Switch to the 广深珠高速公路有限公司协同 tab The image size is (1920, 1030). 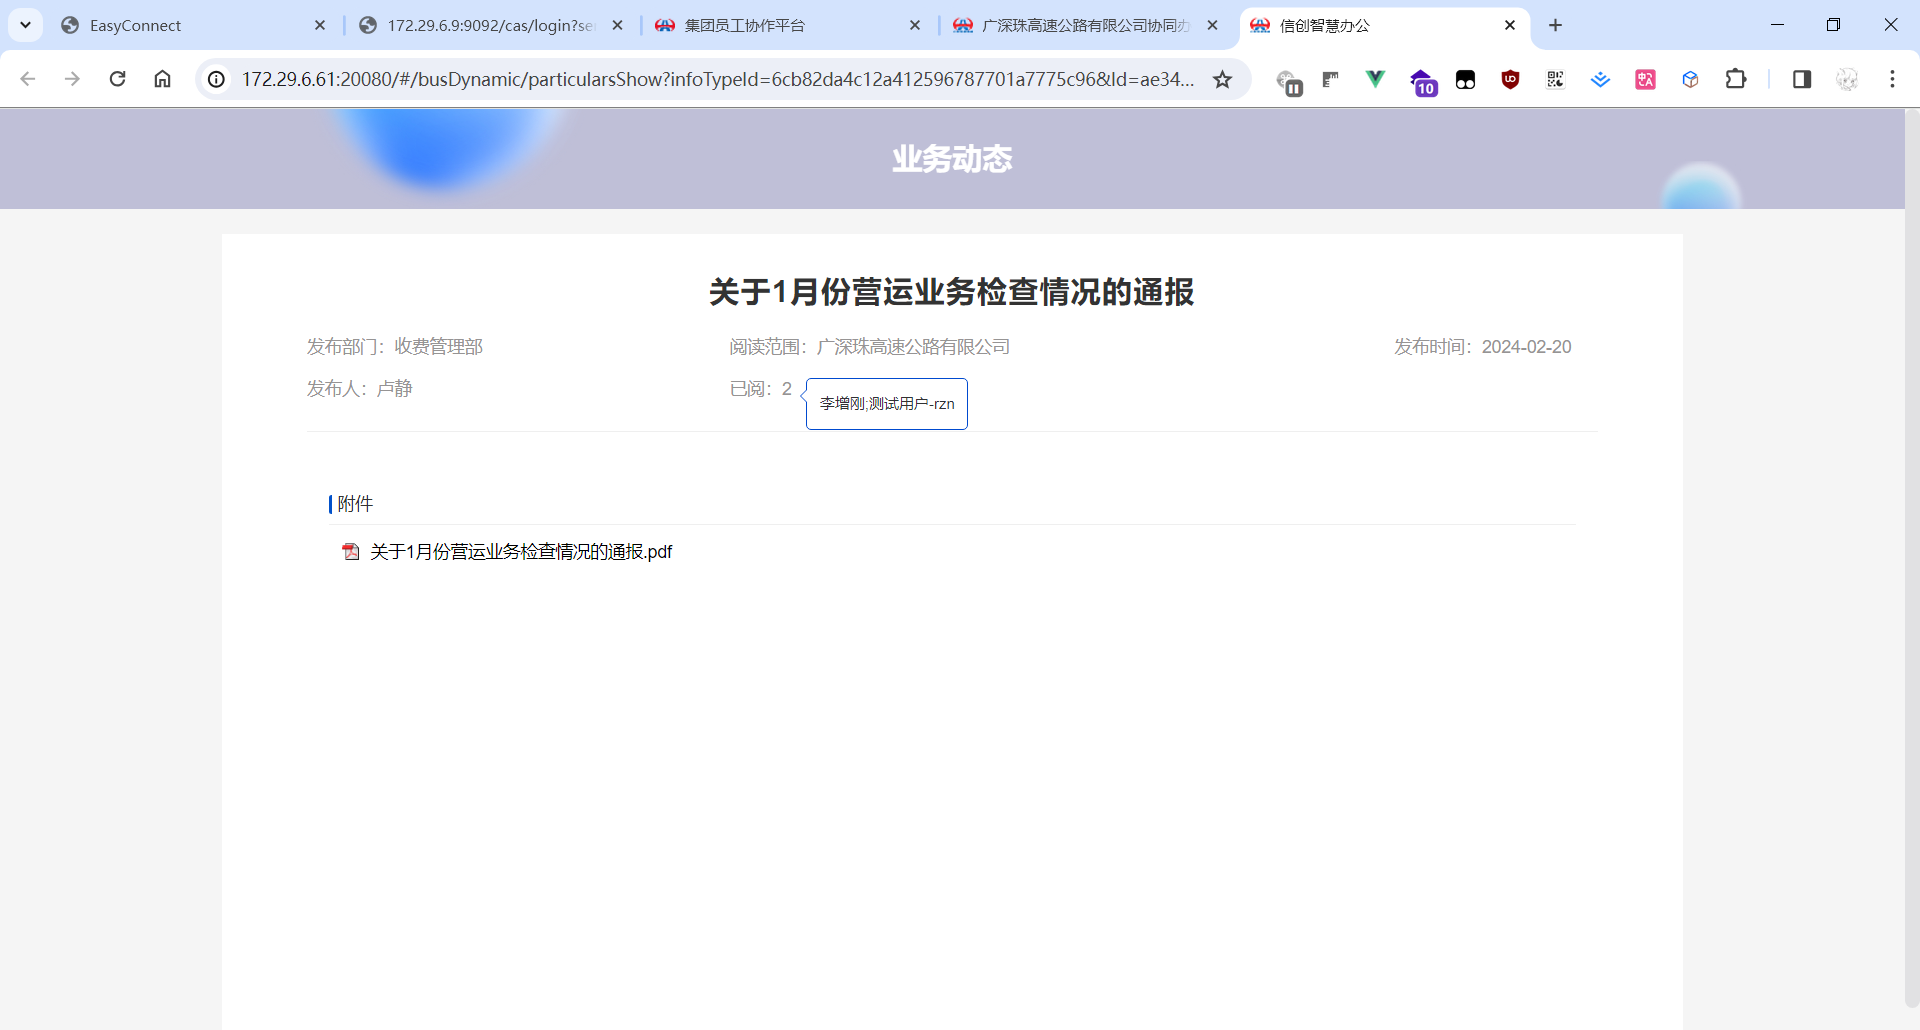(x=1086, y=26)
